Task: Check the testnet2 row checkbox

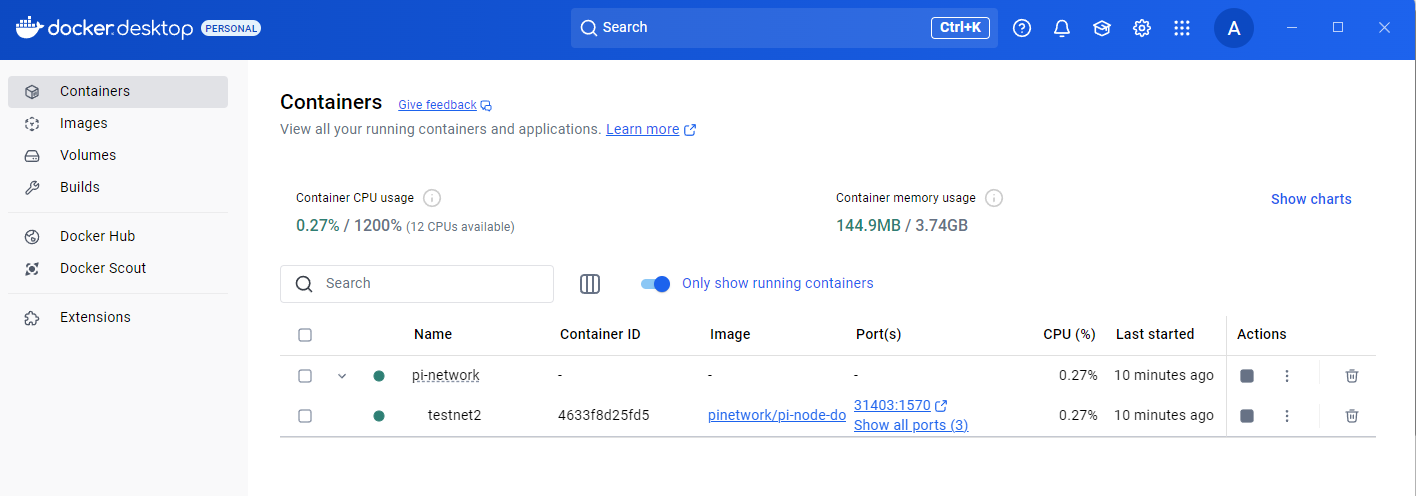Action: click(305, 416)
